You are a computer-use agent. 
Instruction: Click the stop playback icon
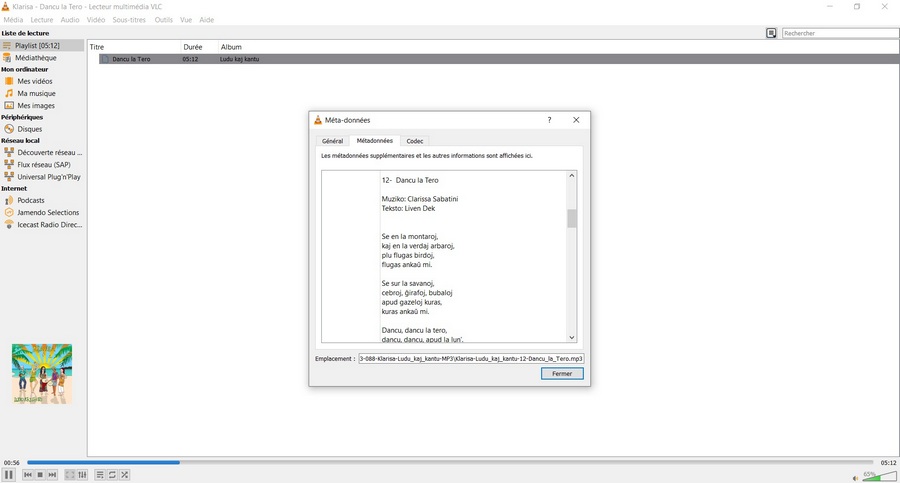click(x=40, y=475)
